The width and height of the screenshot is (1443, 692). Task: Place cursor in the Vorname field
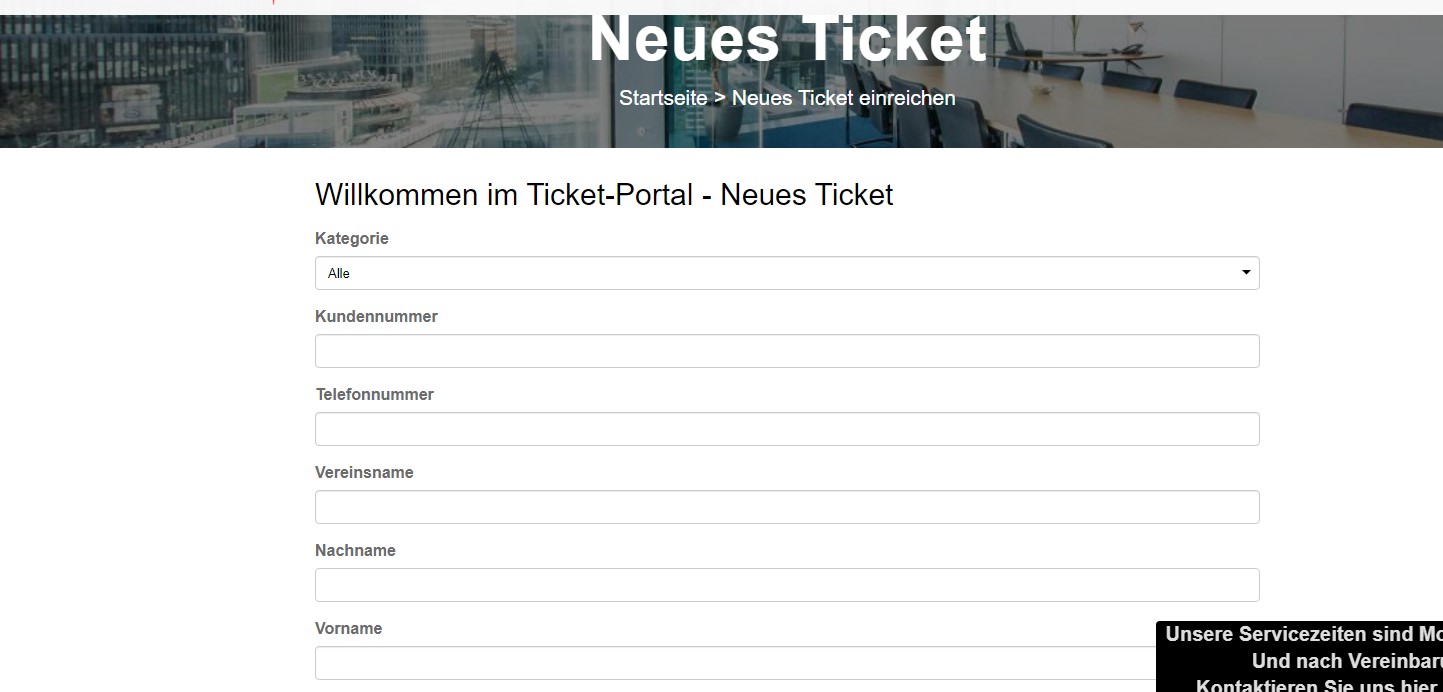pos(735,663)
